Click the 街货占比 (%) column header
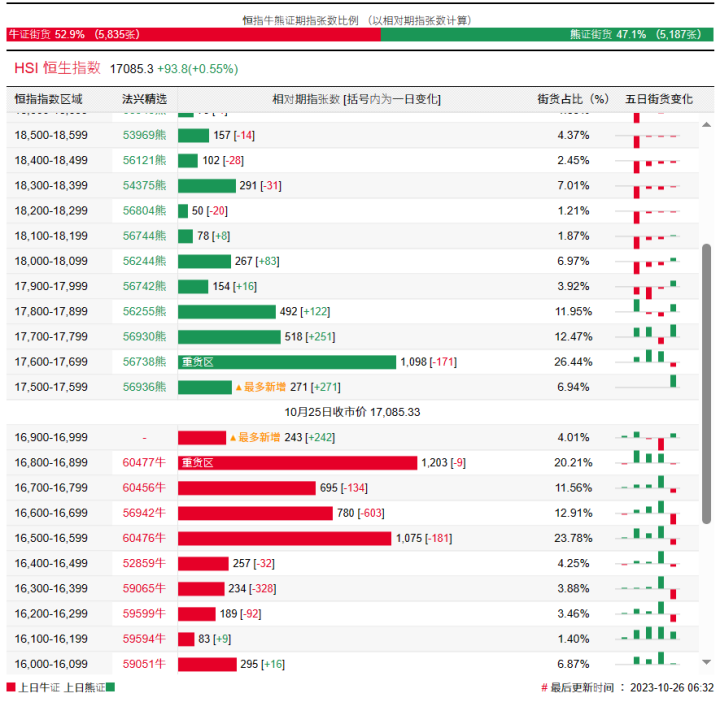Image resolution: width=720 pixels, height=703 pixels. [573, 99]
